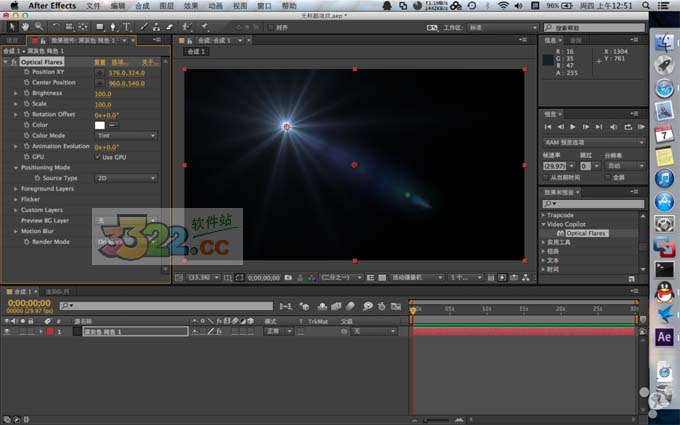680x425 pixels.
Task: Toggle Optical Flares fx effect switch
Action: coord(13,62)
